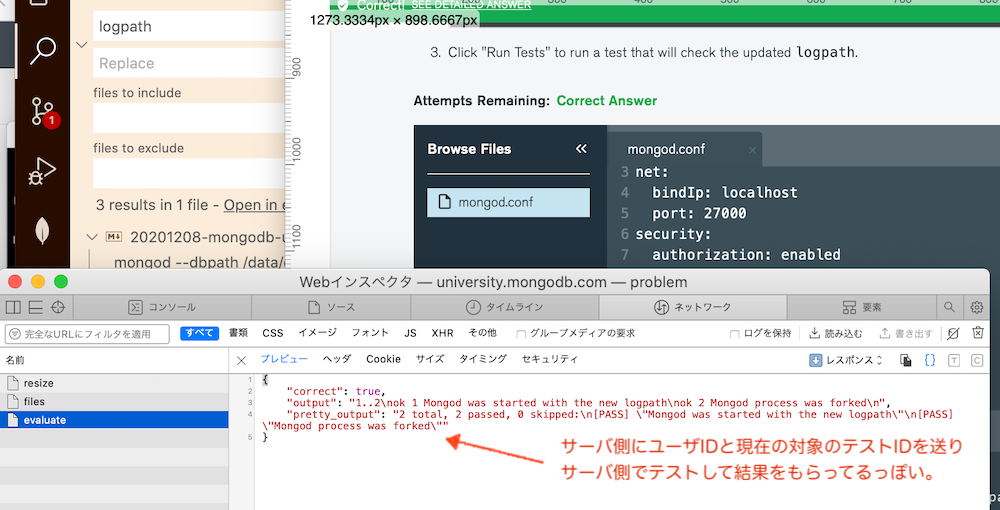Click the logpath search field
1000x510 pixels.
[189, 27]
